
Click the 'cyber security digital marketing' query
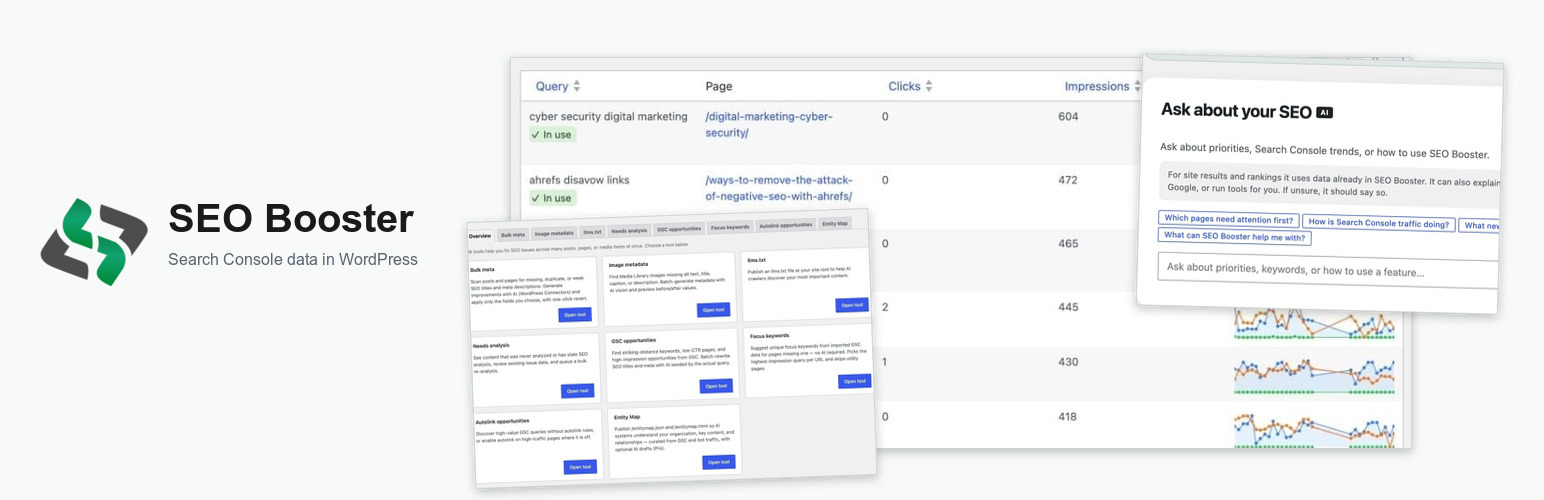608,116
